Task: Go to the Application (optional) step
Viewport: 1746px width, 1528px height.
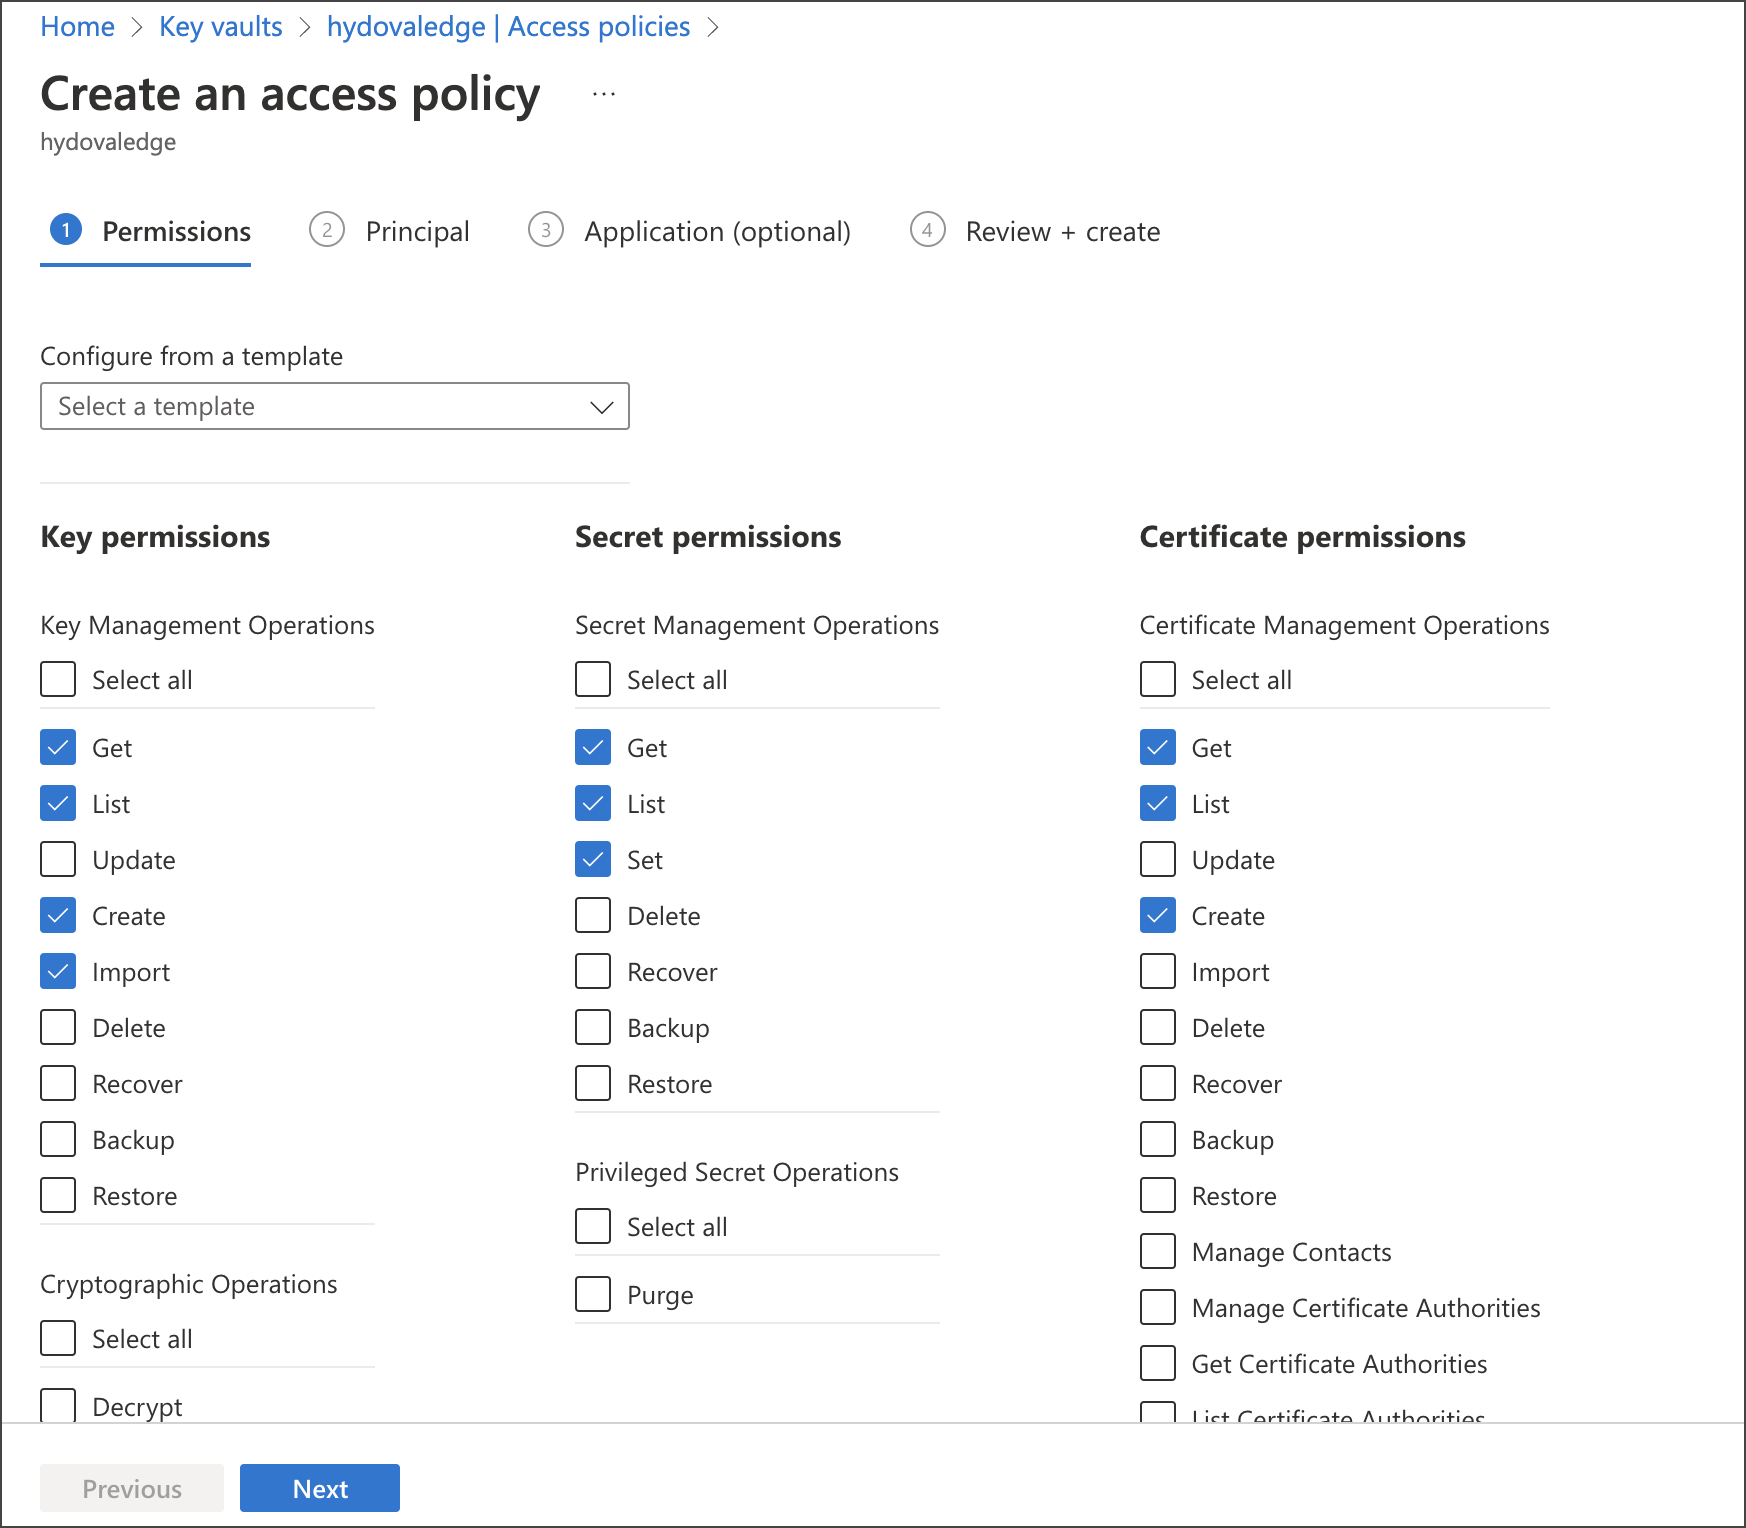Action: pyautogui.click(x=716, y=231)
